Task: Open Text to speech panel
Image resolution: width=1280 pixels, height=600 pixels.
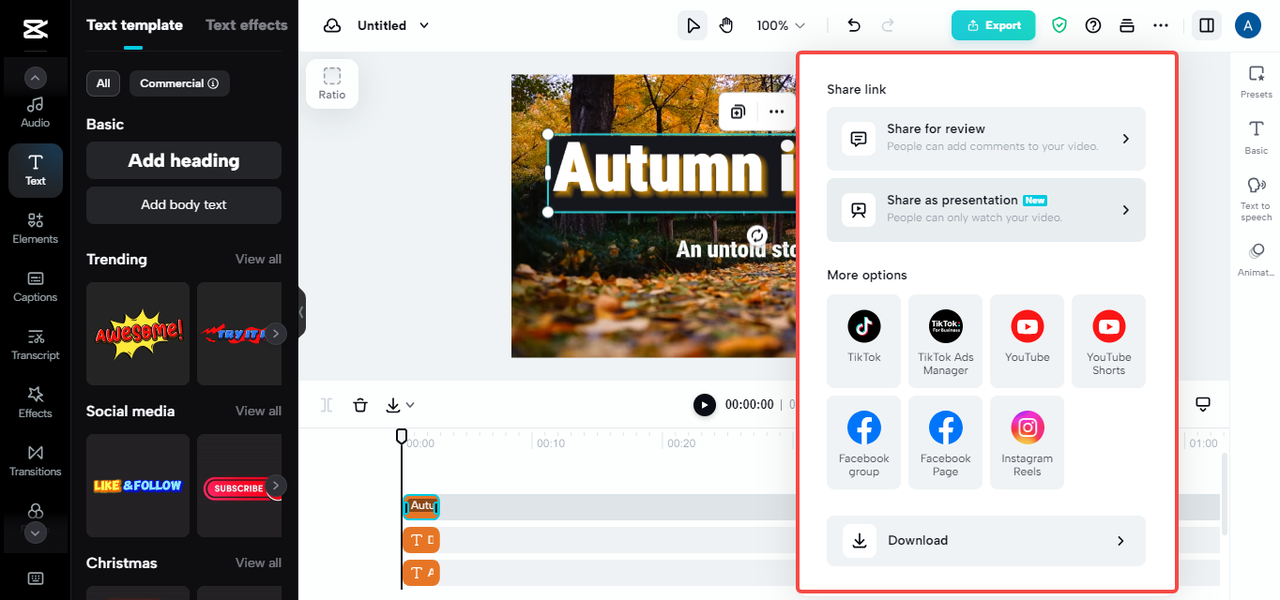Action: (x=1256, y=198)
